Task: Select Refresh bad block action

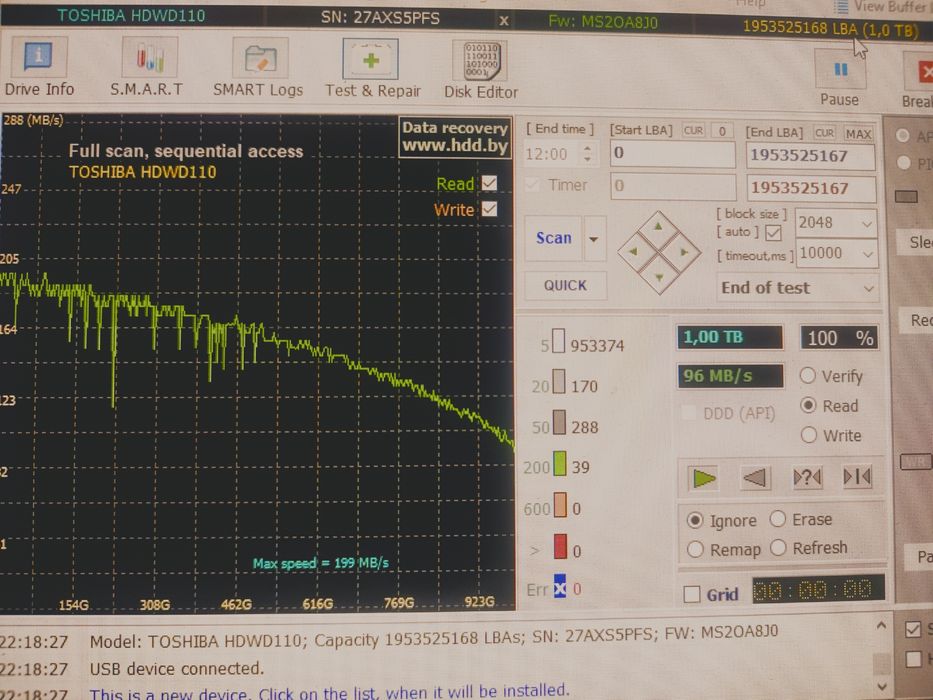Action: click(778, 547)
